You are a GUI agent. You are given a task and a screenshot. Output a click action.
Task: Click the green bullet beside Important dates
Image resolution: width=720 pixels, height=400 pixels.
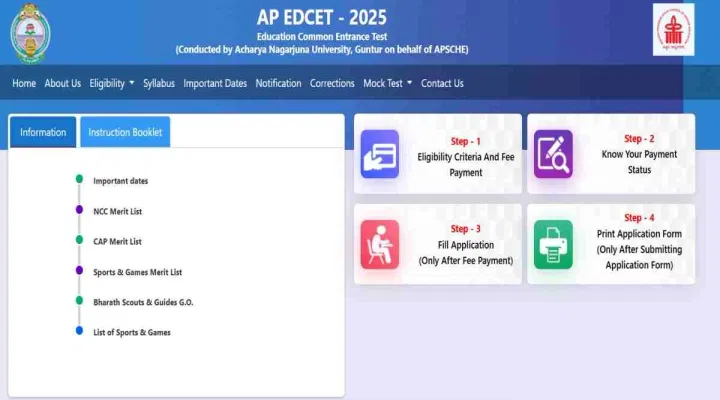pyautogui.click(x=79, y=179)
